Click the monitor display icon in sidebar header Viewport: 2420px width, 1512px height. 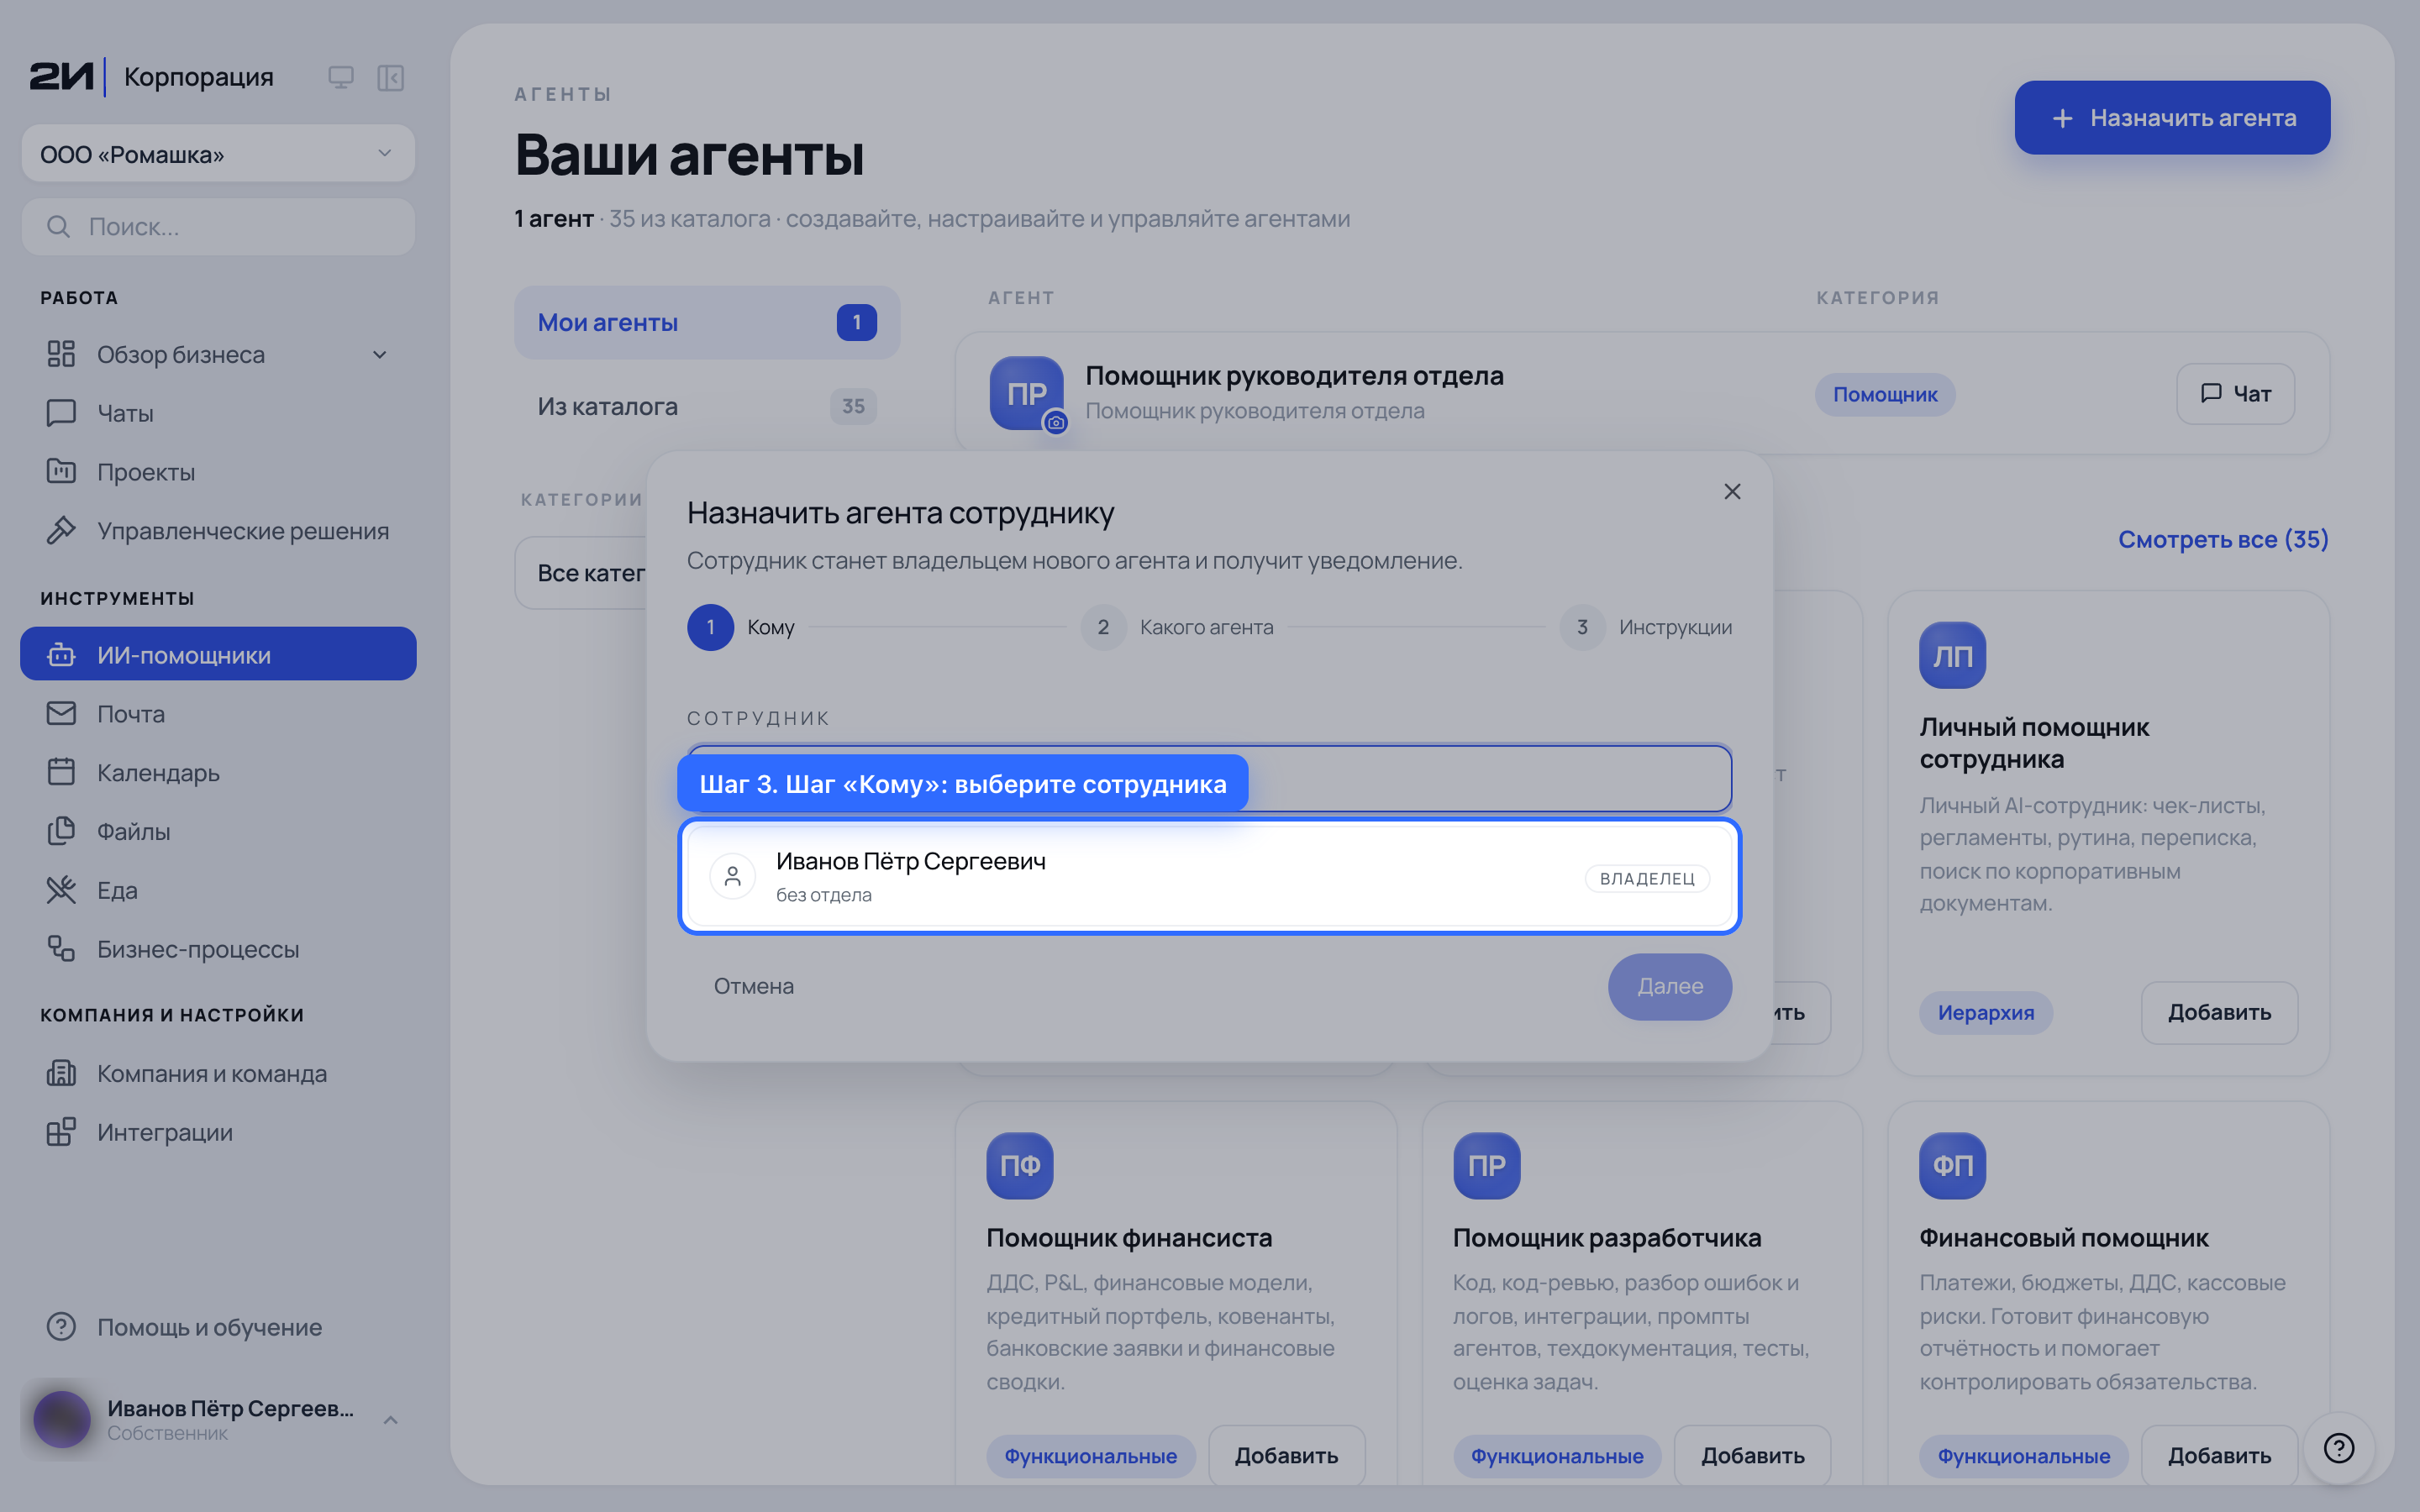coord(341,77)
